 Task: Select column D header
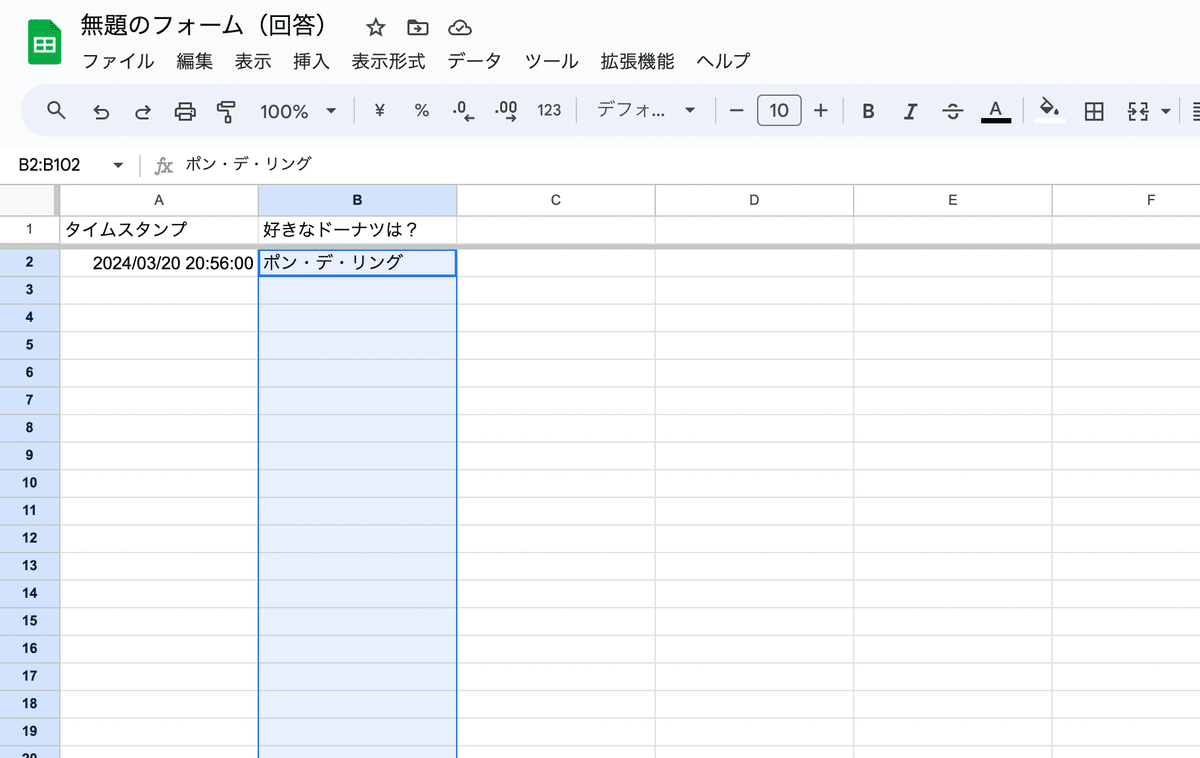tap(754, 200)
